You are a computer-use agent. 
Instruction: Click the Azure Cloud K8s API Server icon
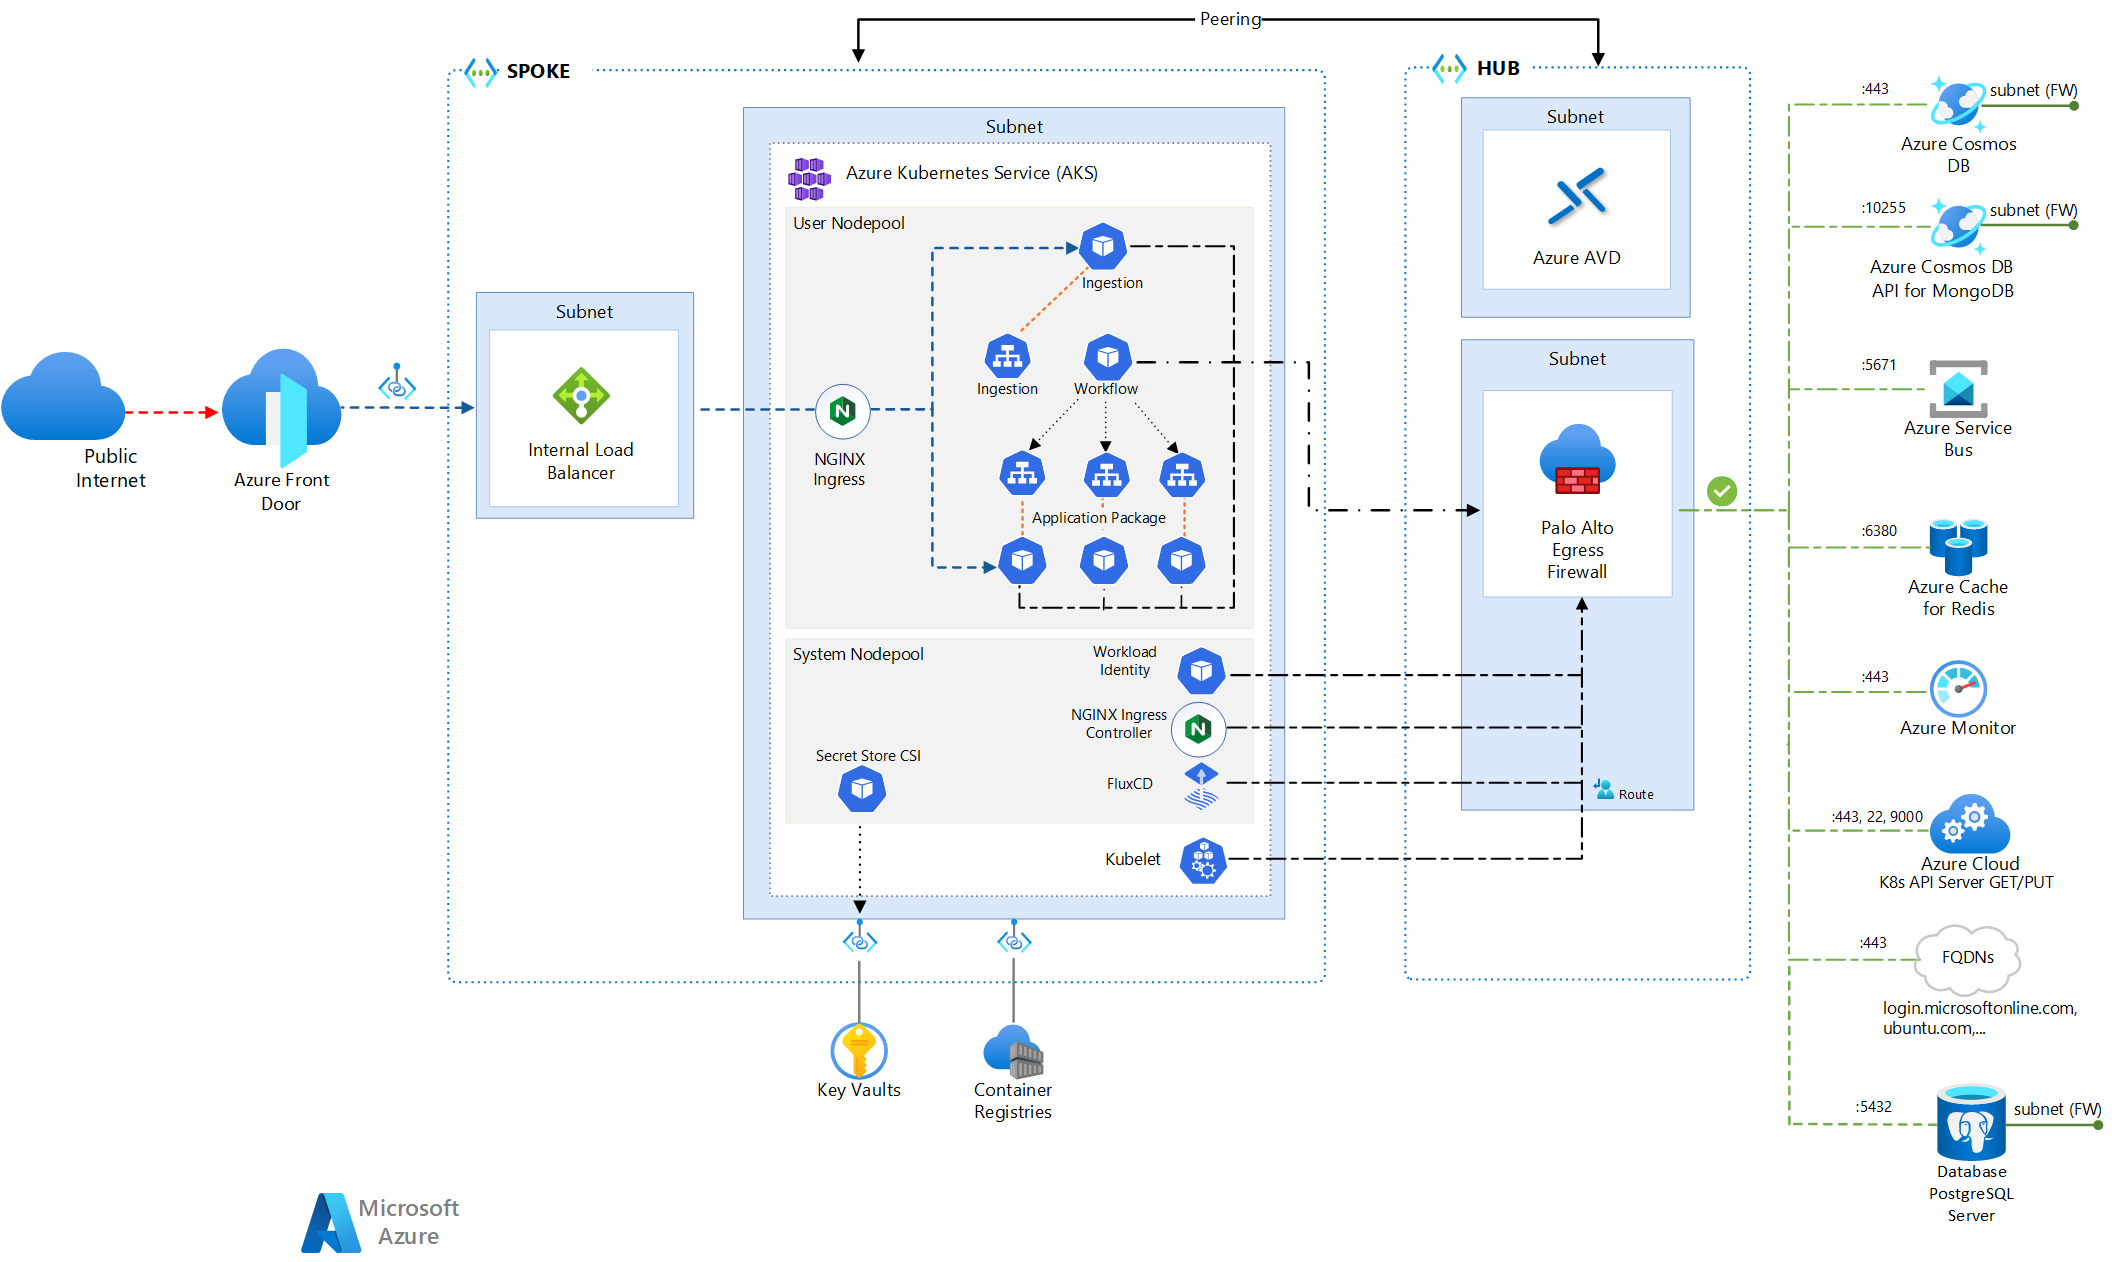tap(1970, 824)
